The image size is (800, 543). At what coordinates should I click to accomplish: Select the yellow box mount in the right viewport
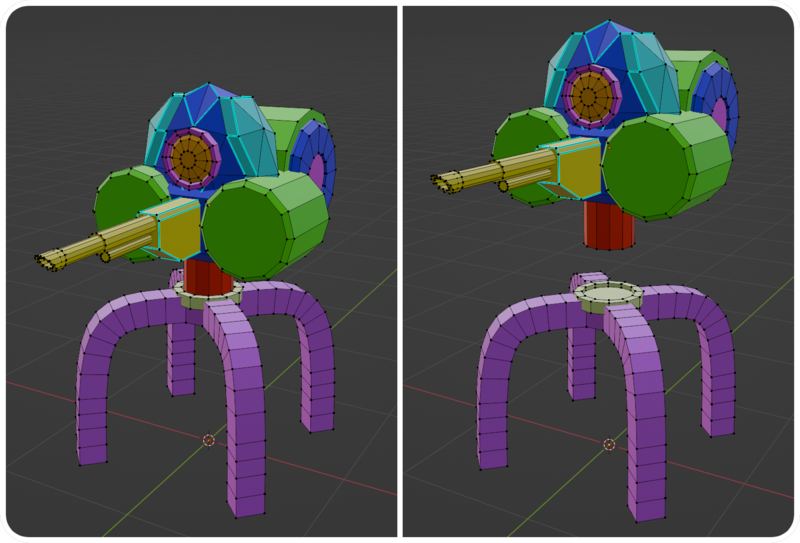coord(578,169)
